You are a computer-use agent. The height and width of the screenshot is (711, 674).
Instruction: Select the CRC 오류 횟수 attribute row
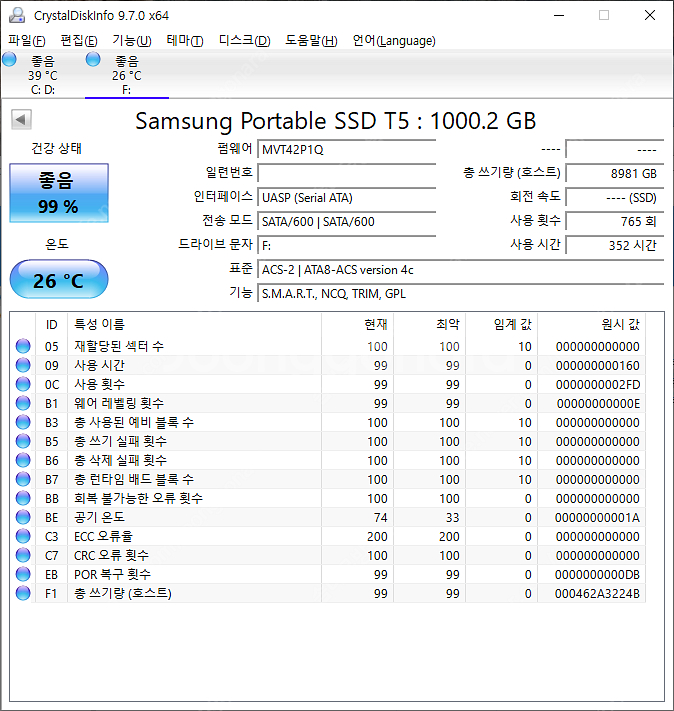tap(327, 555)
